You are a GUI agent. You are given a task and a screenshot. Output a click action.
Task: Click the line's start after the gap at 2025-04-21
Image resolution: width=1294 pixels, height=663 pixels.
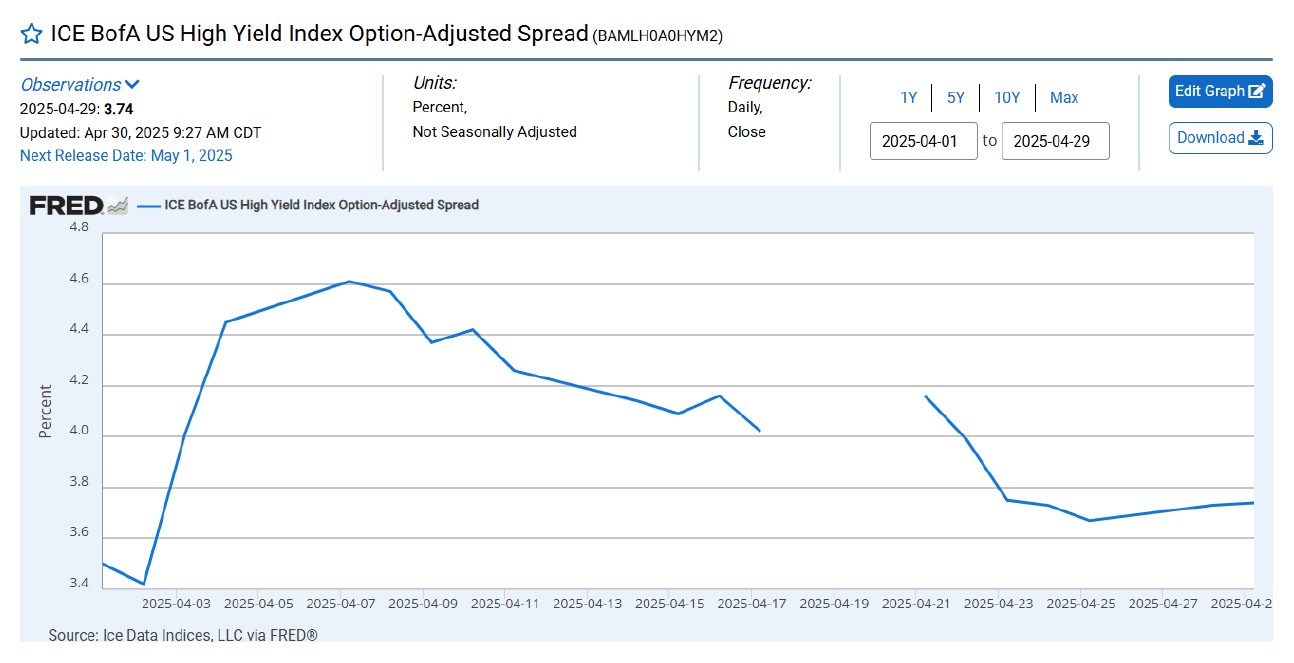[926, 397]
